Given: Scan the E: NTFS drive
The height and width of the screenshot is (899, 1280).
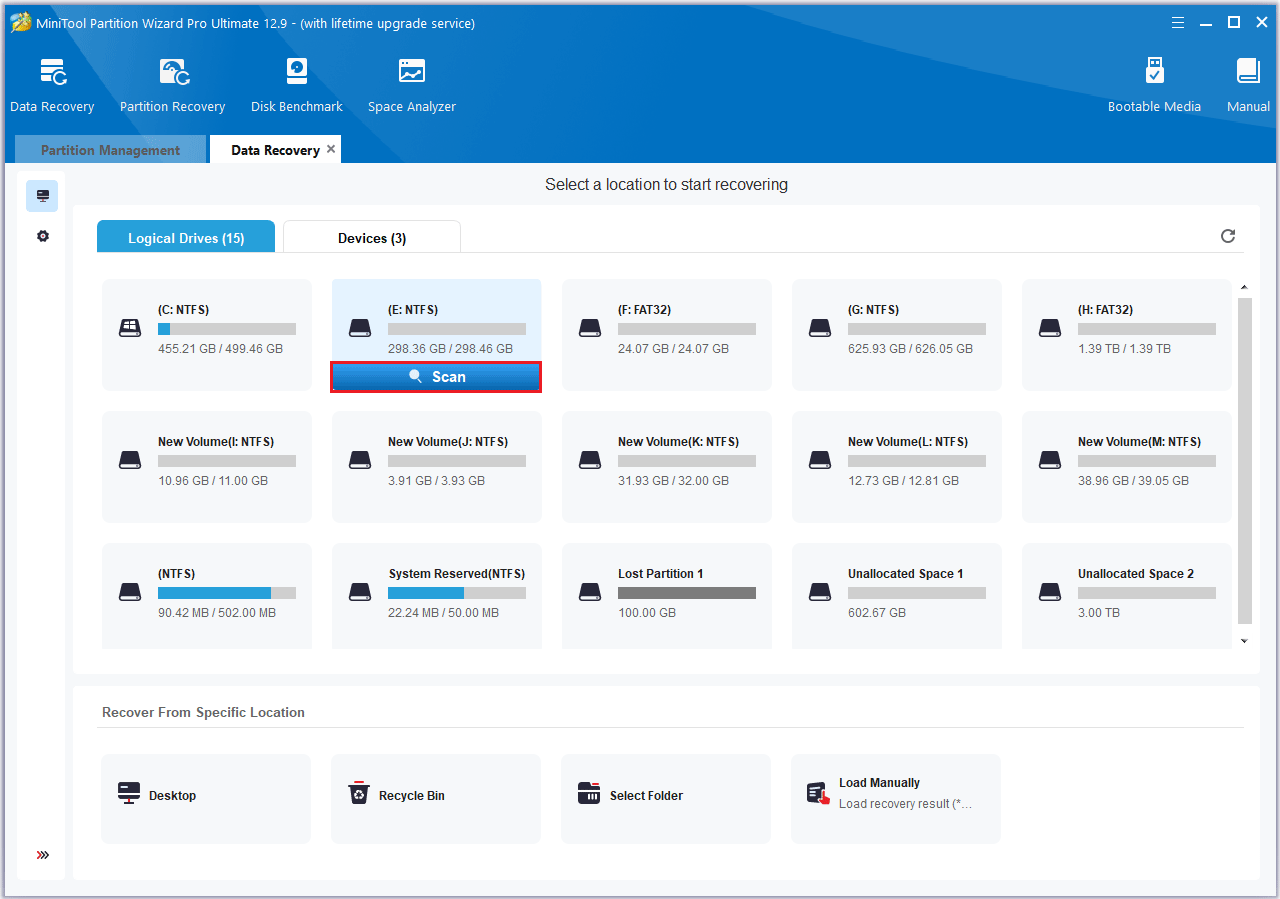Looking at the screenshot, I should click(x=436, y=377).
